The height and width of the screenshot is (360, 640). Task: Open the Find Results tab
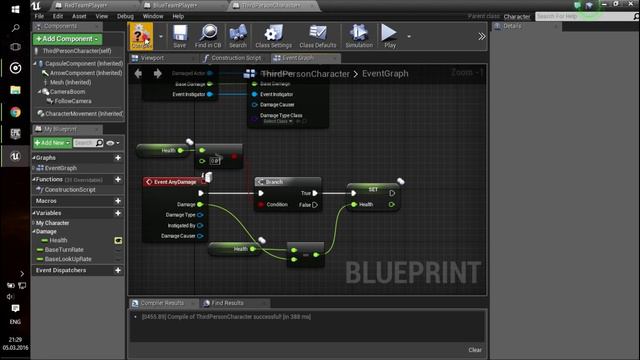click(x=227, y=303)
